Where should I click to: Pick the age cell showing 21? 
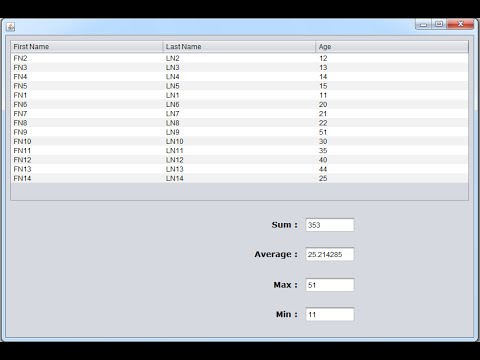(x=392, y=114)
